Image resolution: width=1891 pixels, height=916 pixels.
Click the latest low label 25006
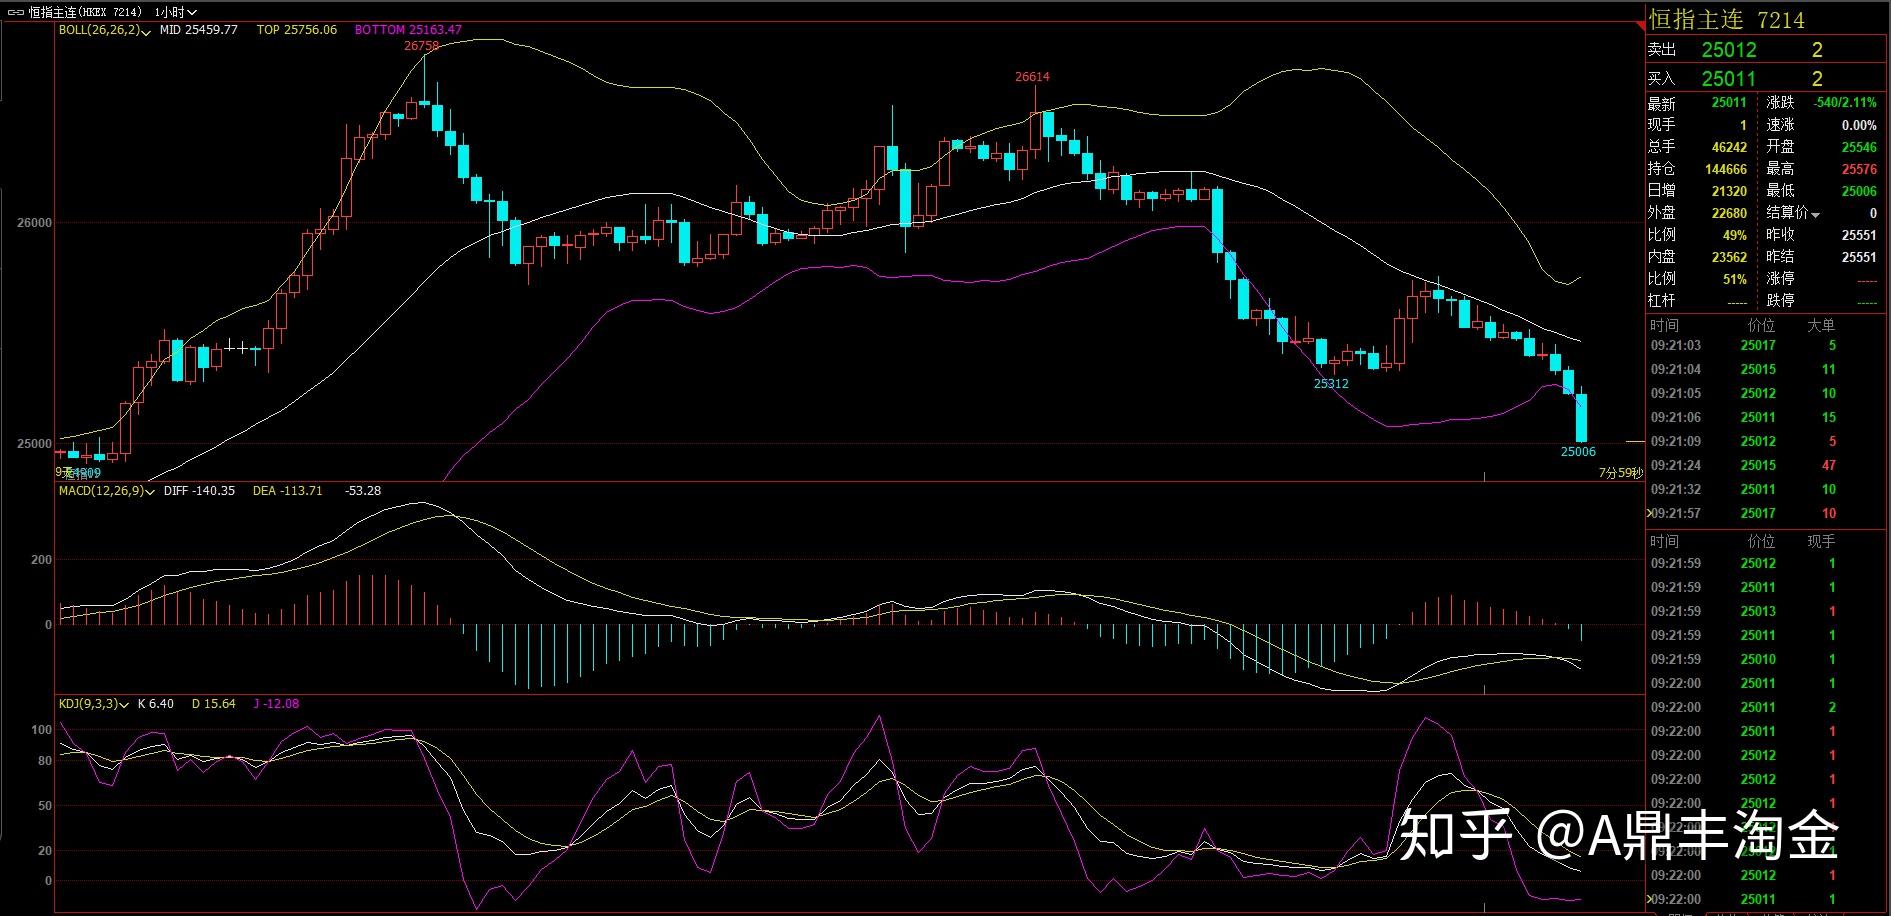[1578, 452]
